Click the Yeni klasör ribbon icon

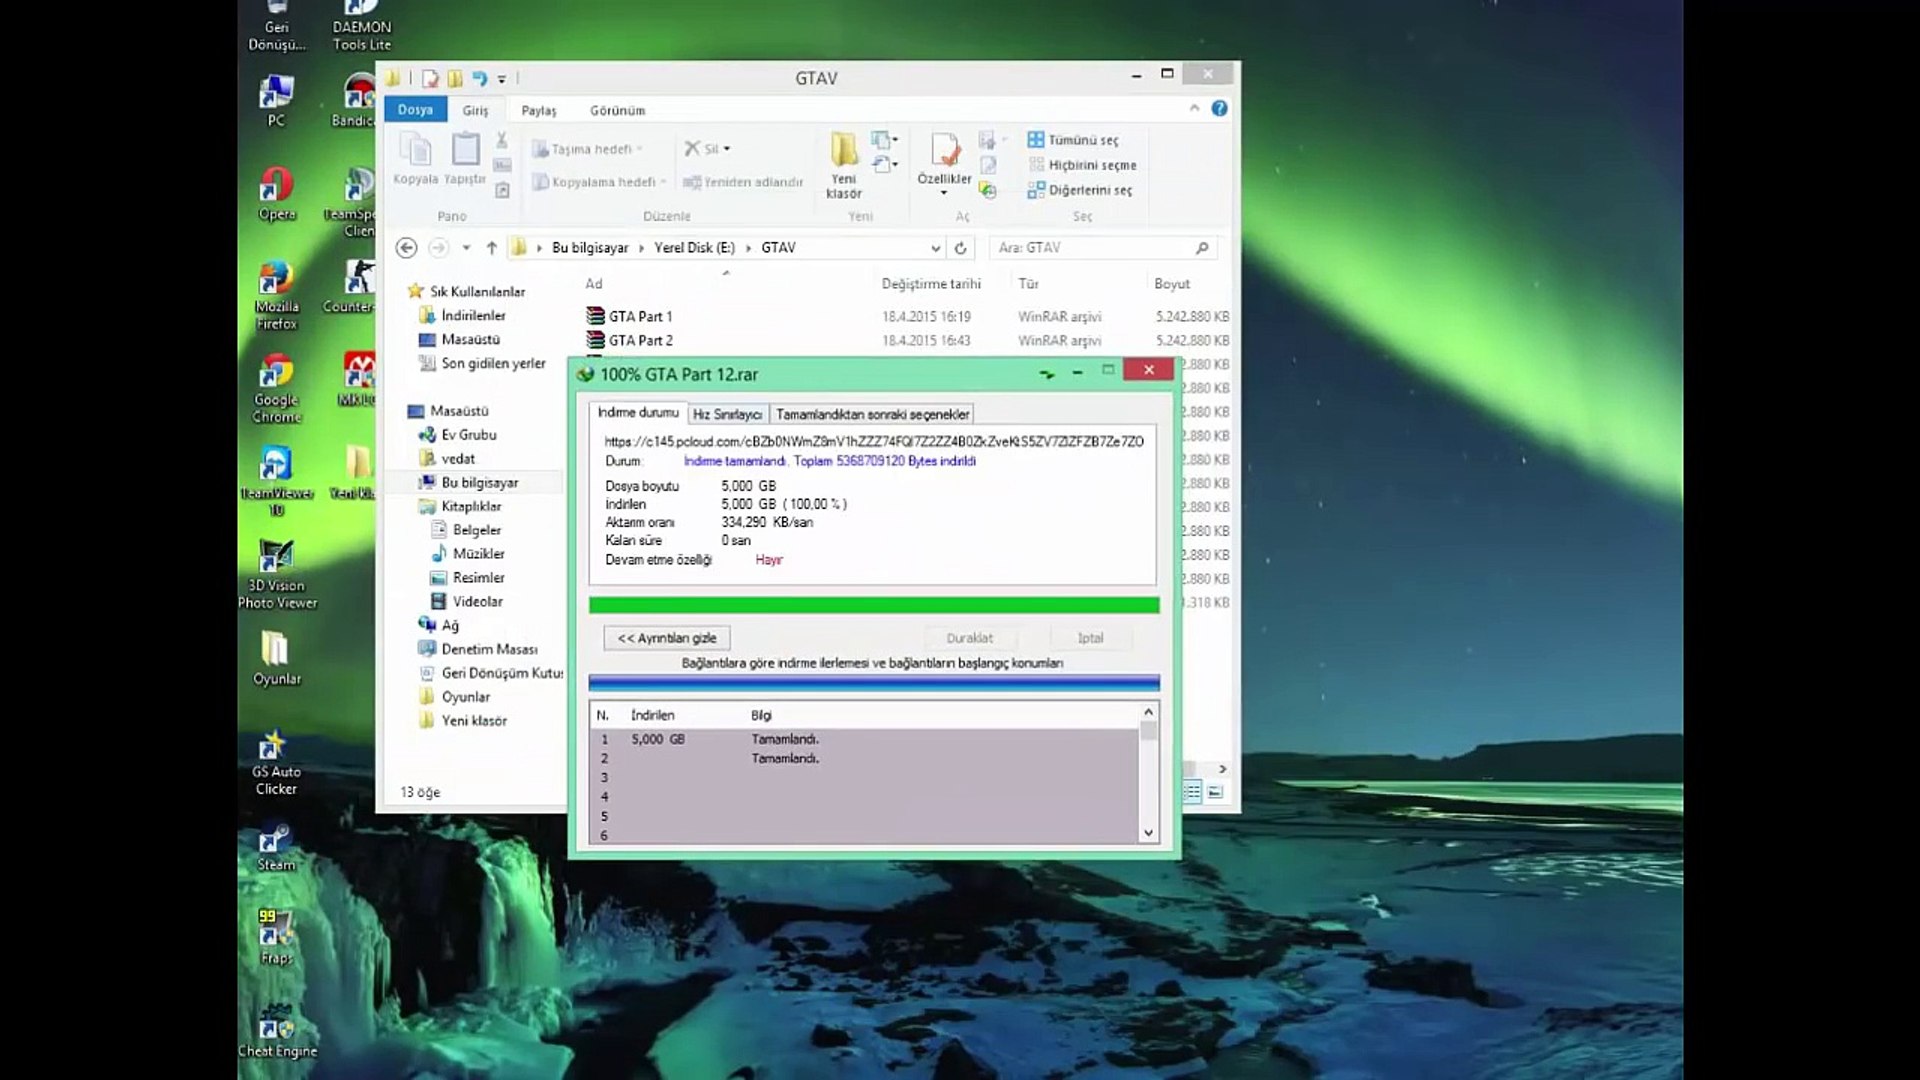[x=843, y=152]
